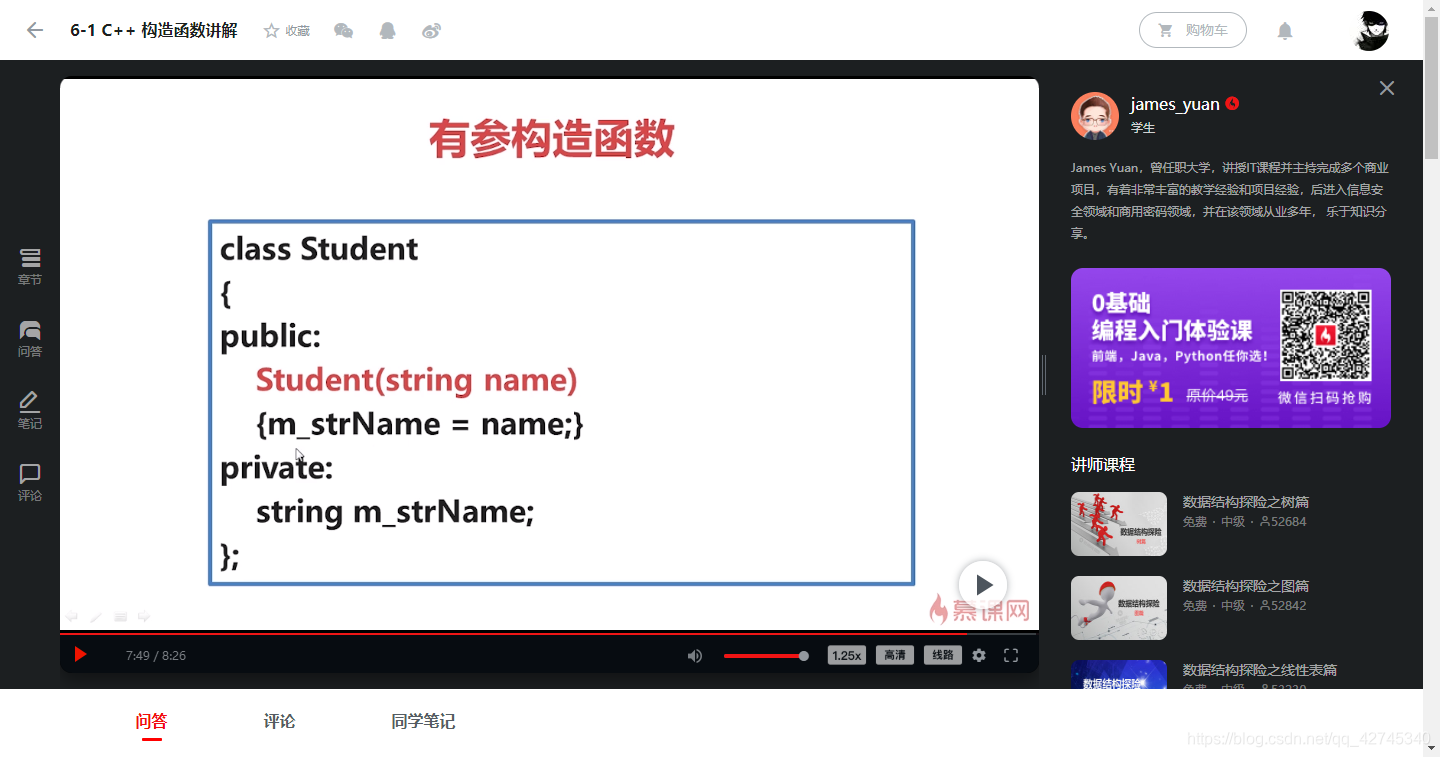Open 数据结构探险之图篇 course title
1440x757 pixels.
coord(1246,586)
